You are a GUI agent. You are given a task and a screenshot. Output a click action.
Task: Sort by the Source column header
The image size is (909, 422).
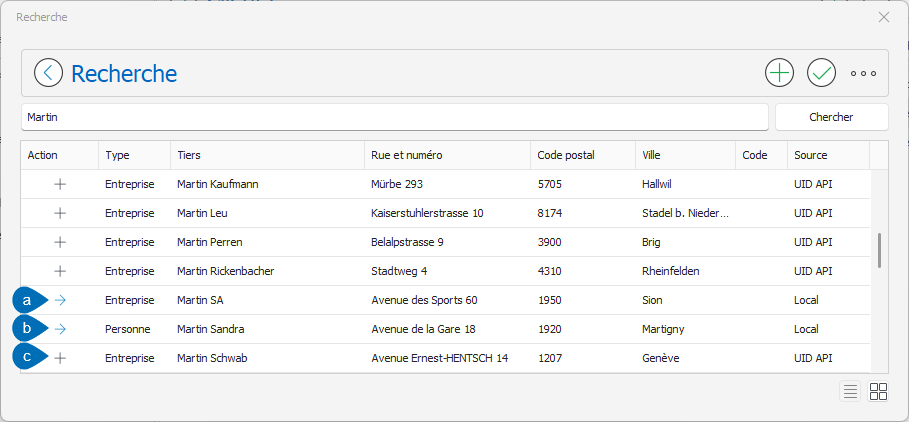(828, 155)
